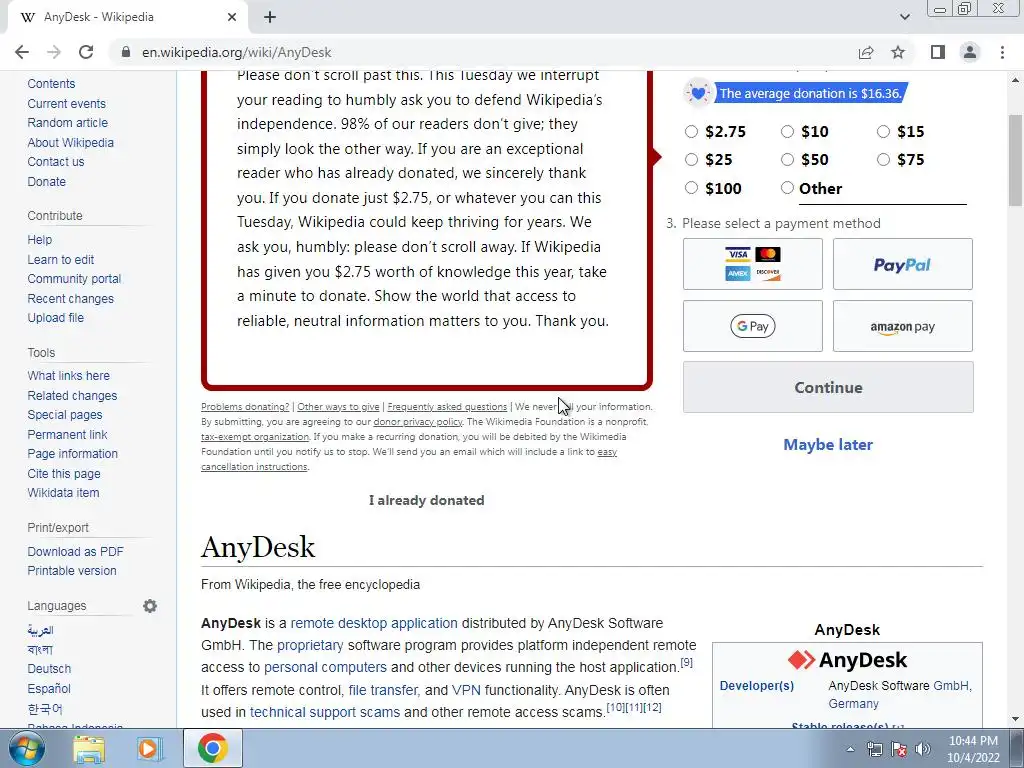Open the tab search chevron
Screen dimensions: 1024x768
tap(904, 18)
